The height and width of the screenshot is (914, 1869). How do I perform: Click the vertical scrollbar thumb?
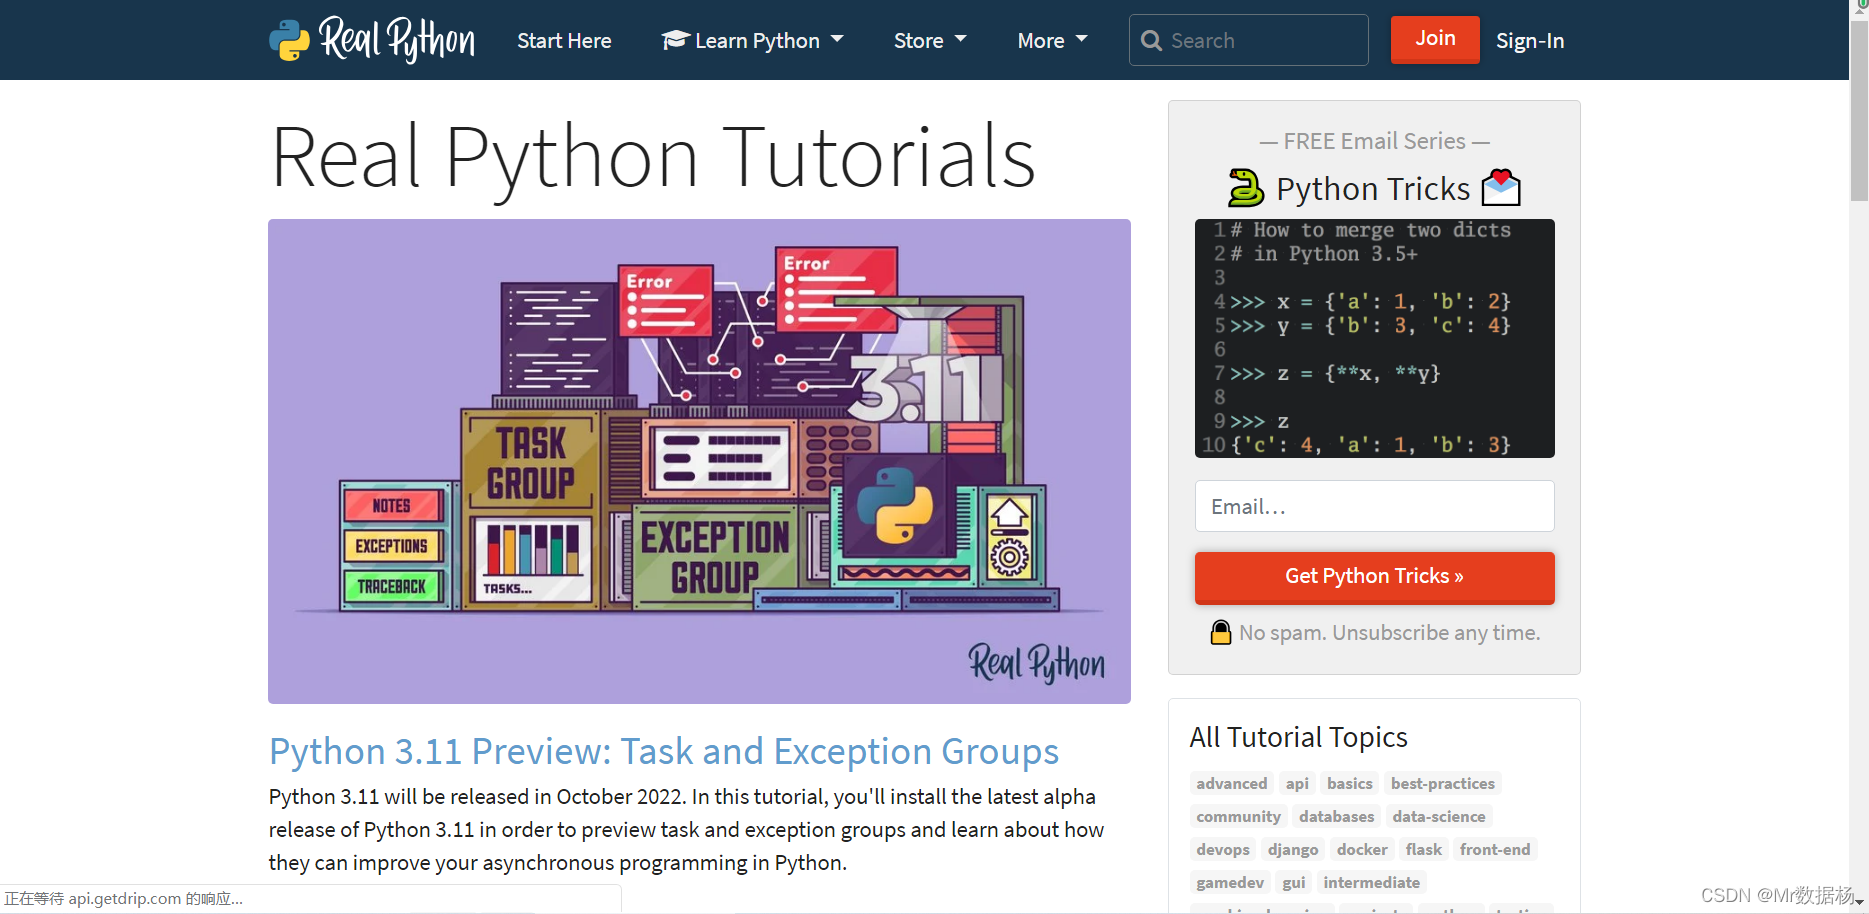1859,110
